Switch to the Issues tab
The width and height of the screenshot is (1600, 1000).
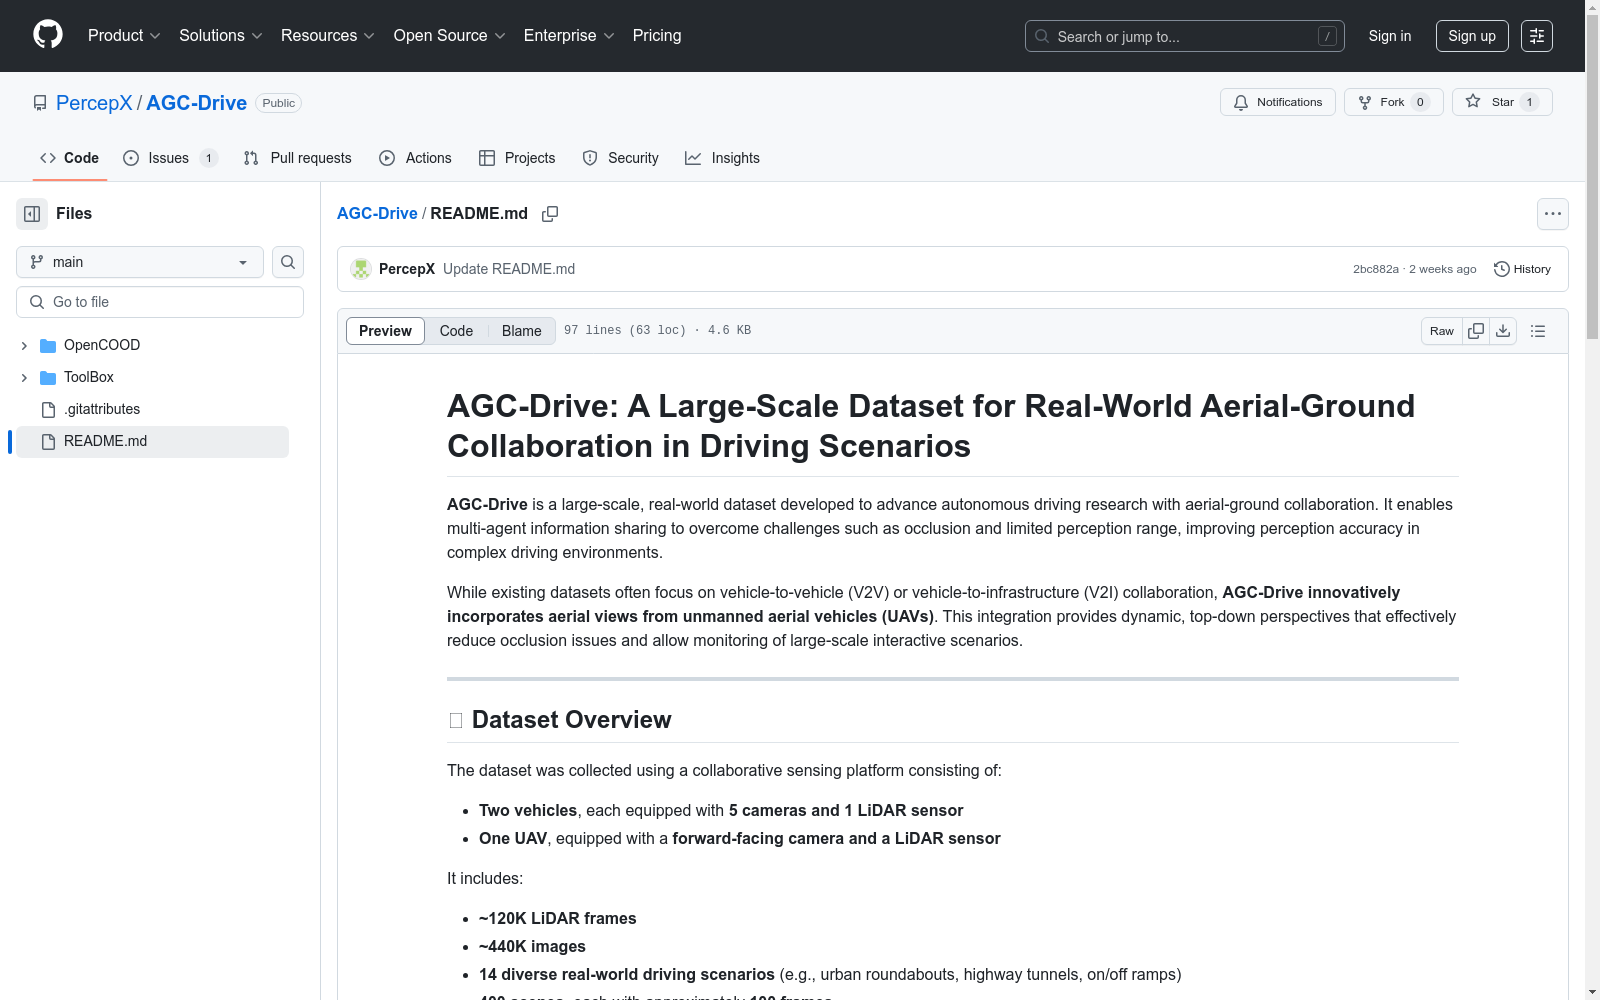[167, 158]
